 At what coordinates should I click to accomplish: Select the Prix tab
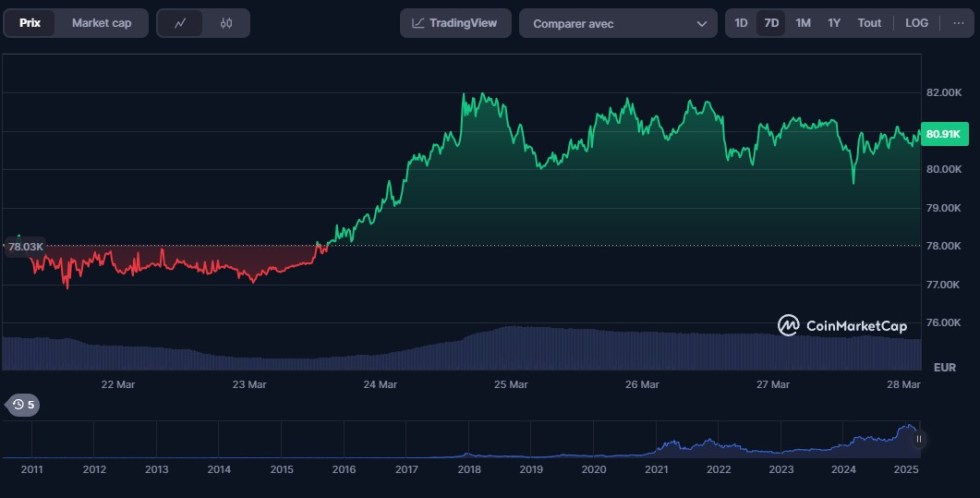click(x=30, y=23)
